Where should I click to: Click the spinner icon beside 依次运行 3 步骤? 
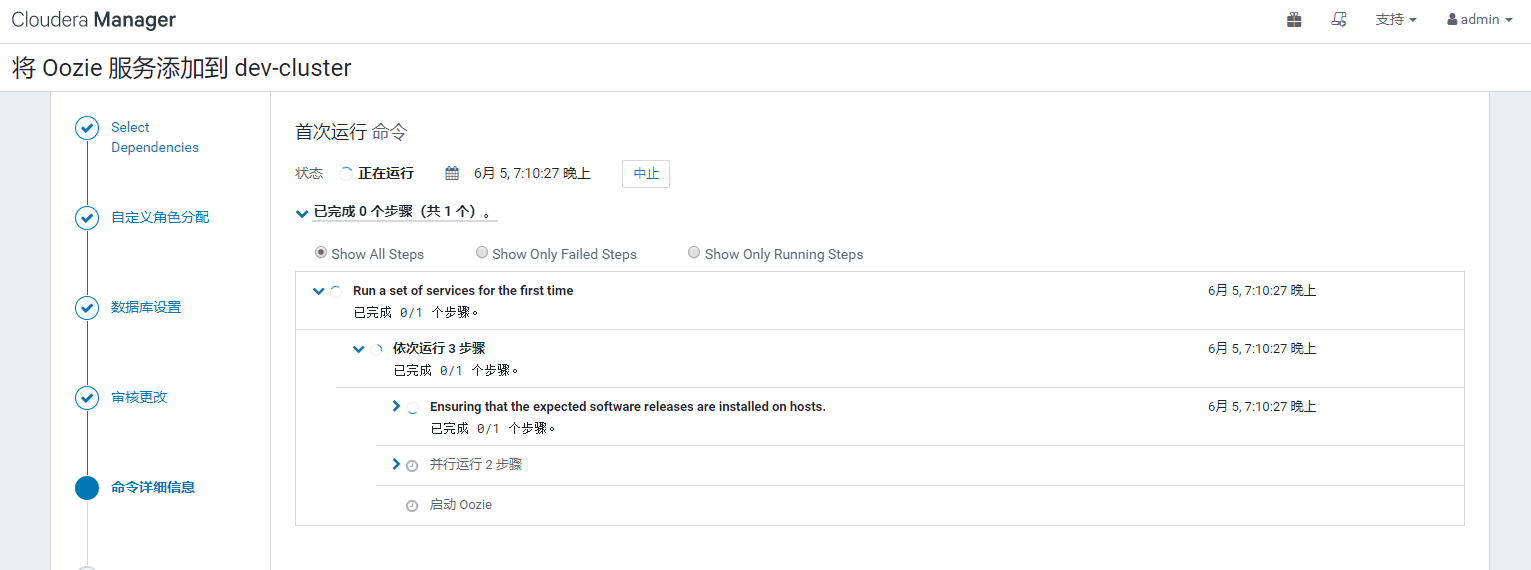[x=376, y=350]
